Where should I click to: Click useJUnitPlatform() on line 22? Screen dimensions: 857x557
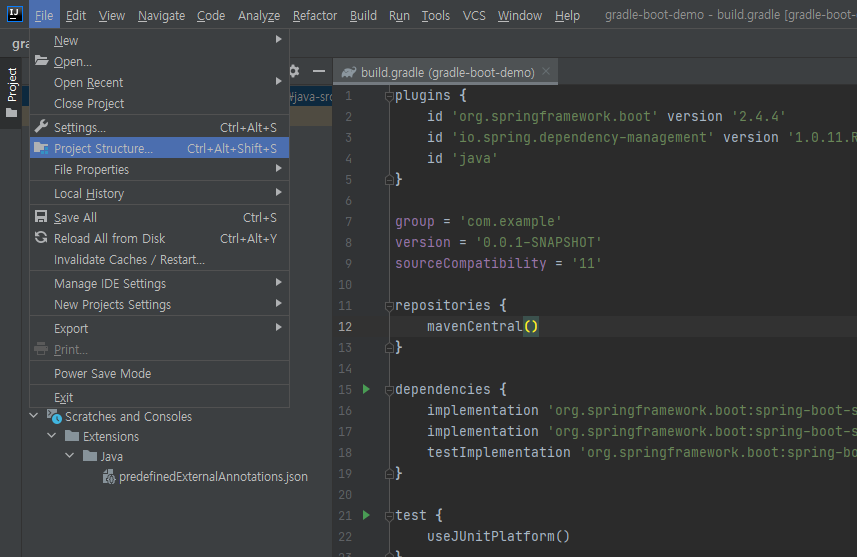498,536
